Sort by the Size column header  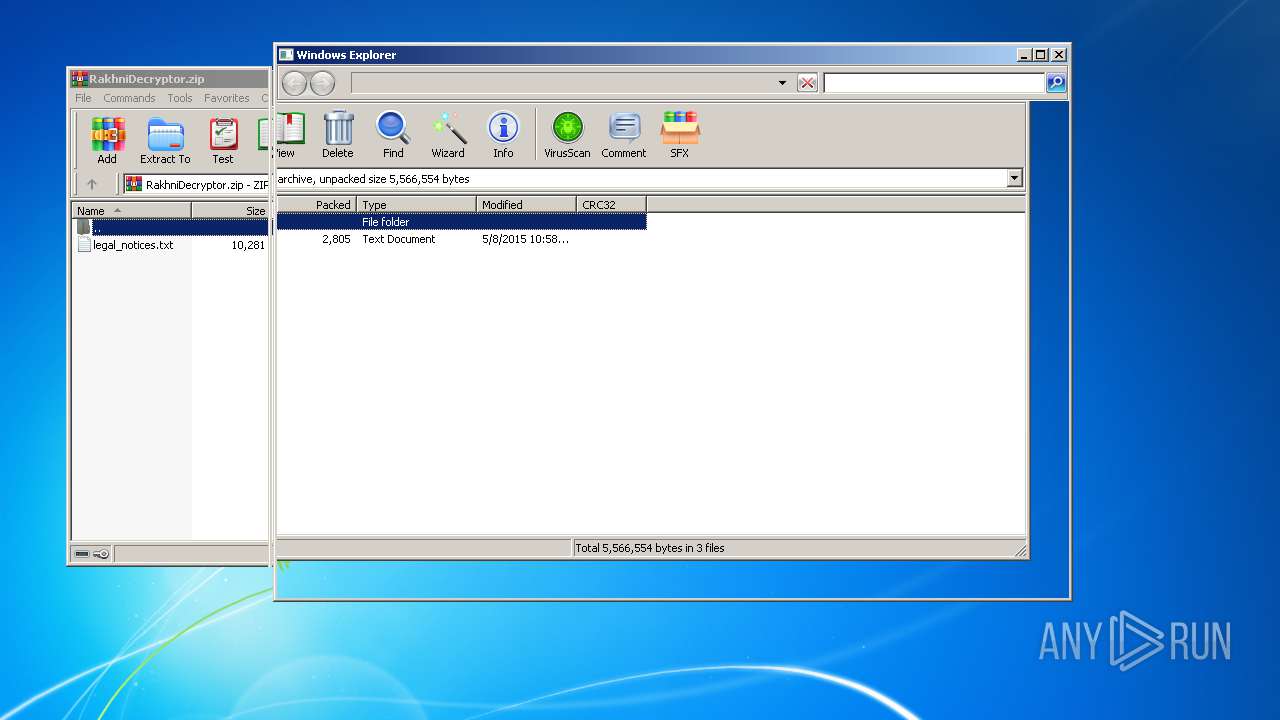coord(230,211)
